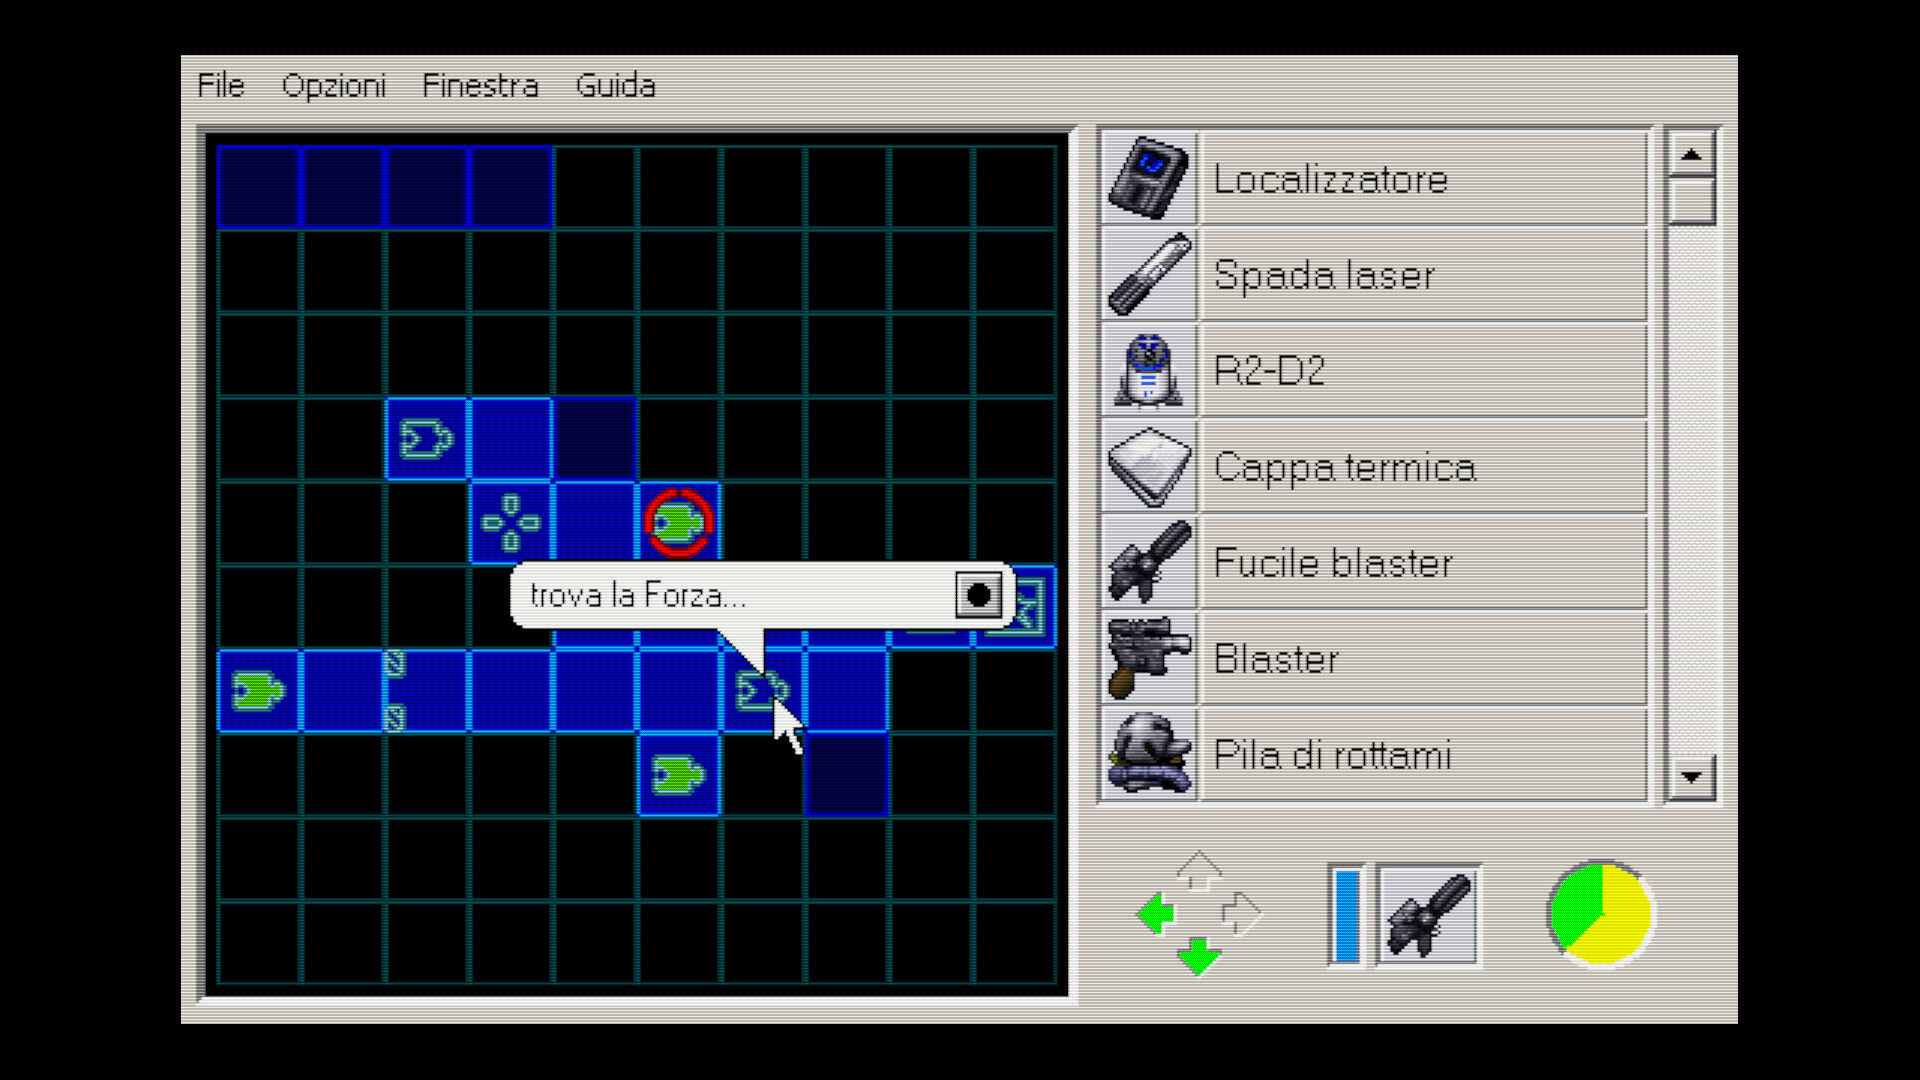Screen dimensions: 1920x1080
Task: Click the Spada laser text label
Action: [x=1324, y=275]
